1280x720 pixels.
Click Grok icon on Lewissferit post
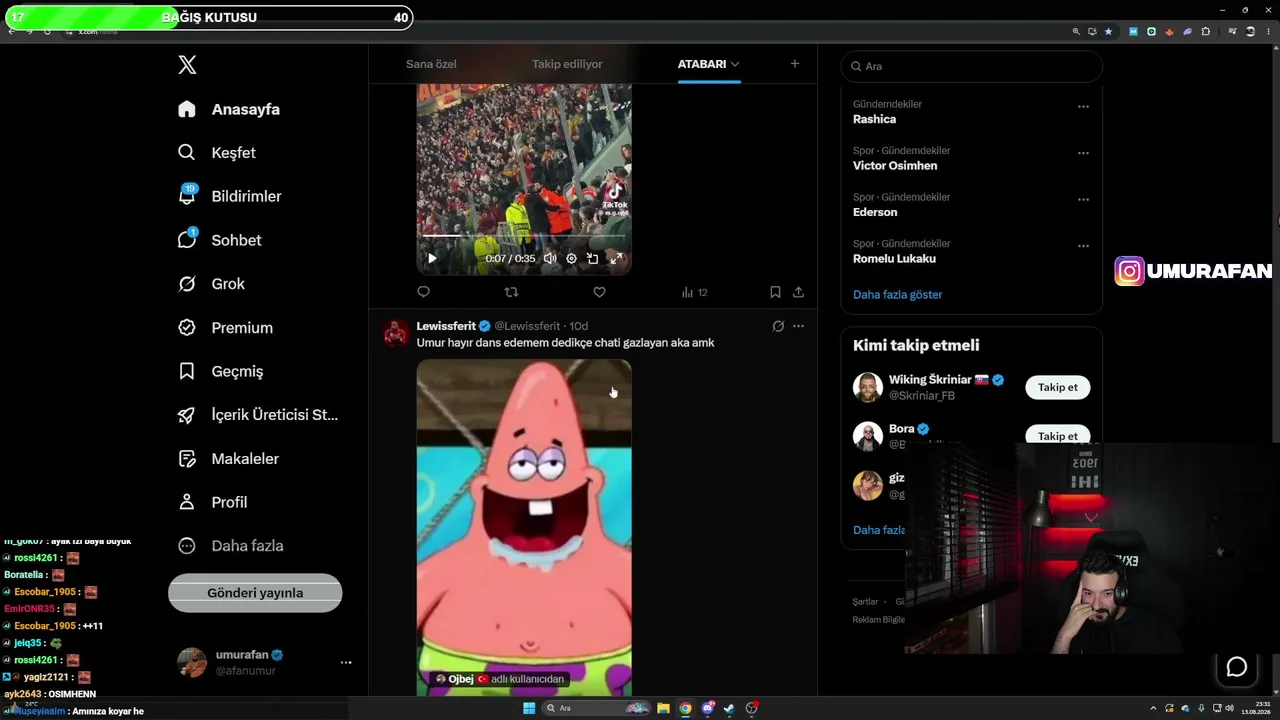tap(778, 326)
